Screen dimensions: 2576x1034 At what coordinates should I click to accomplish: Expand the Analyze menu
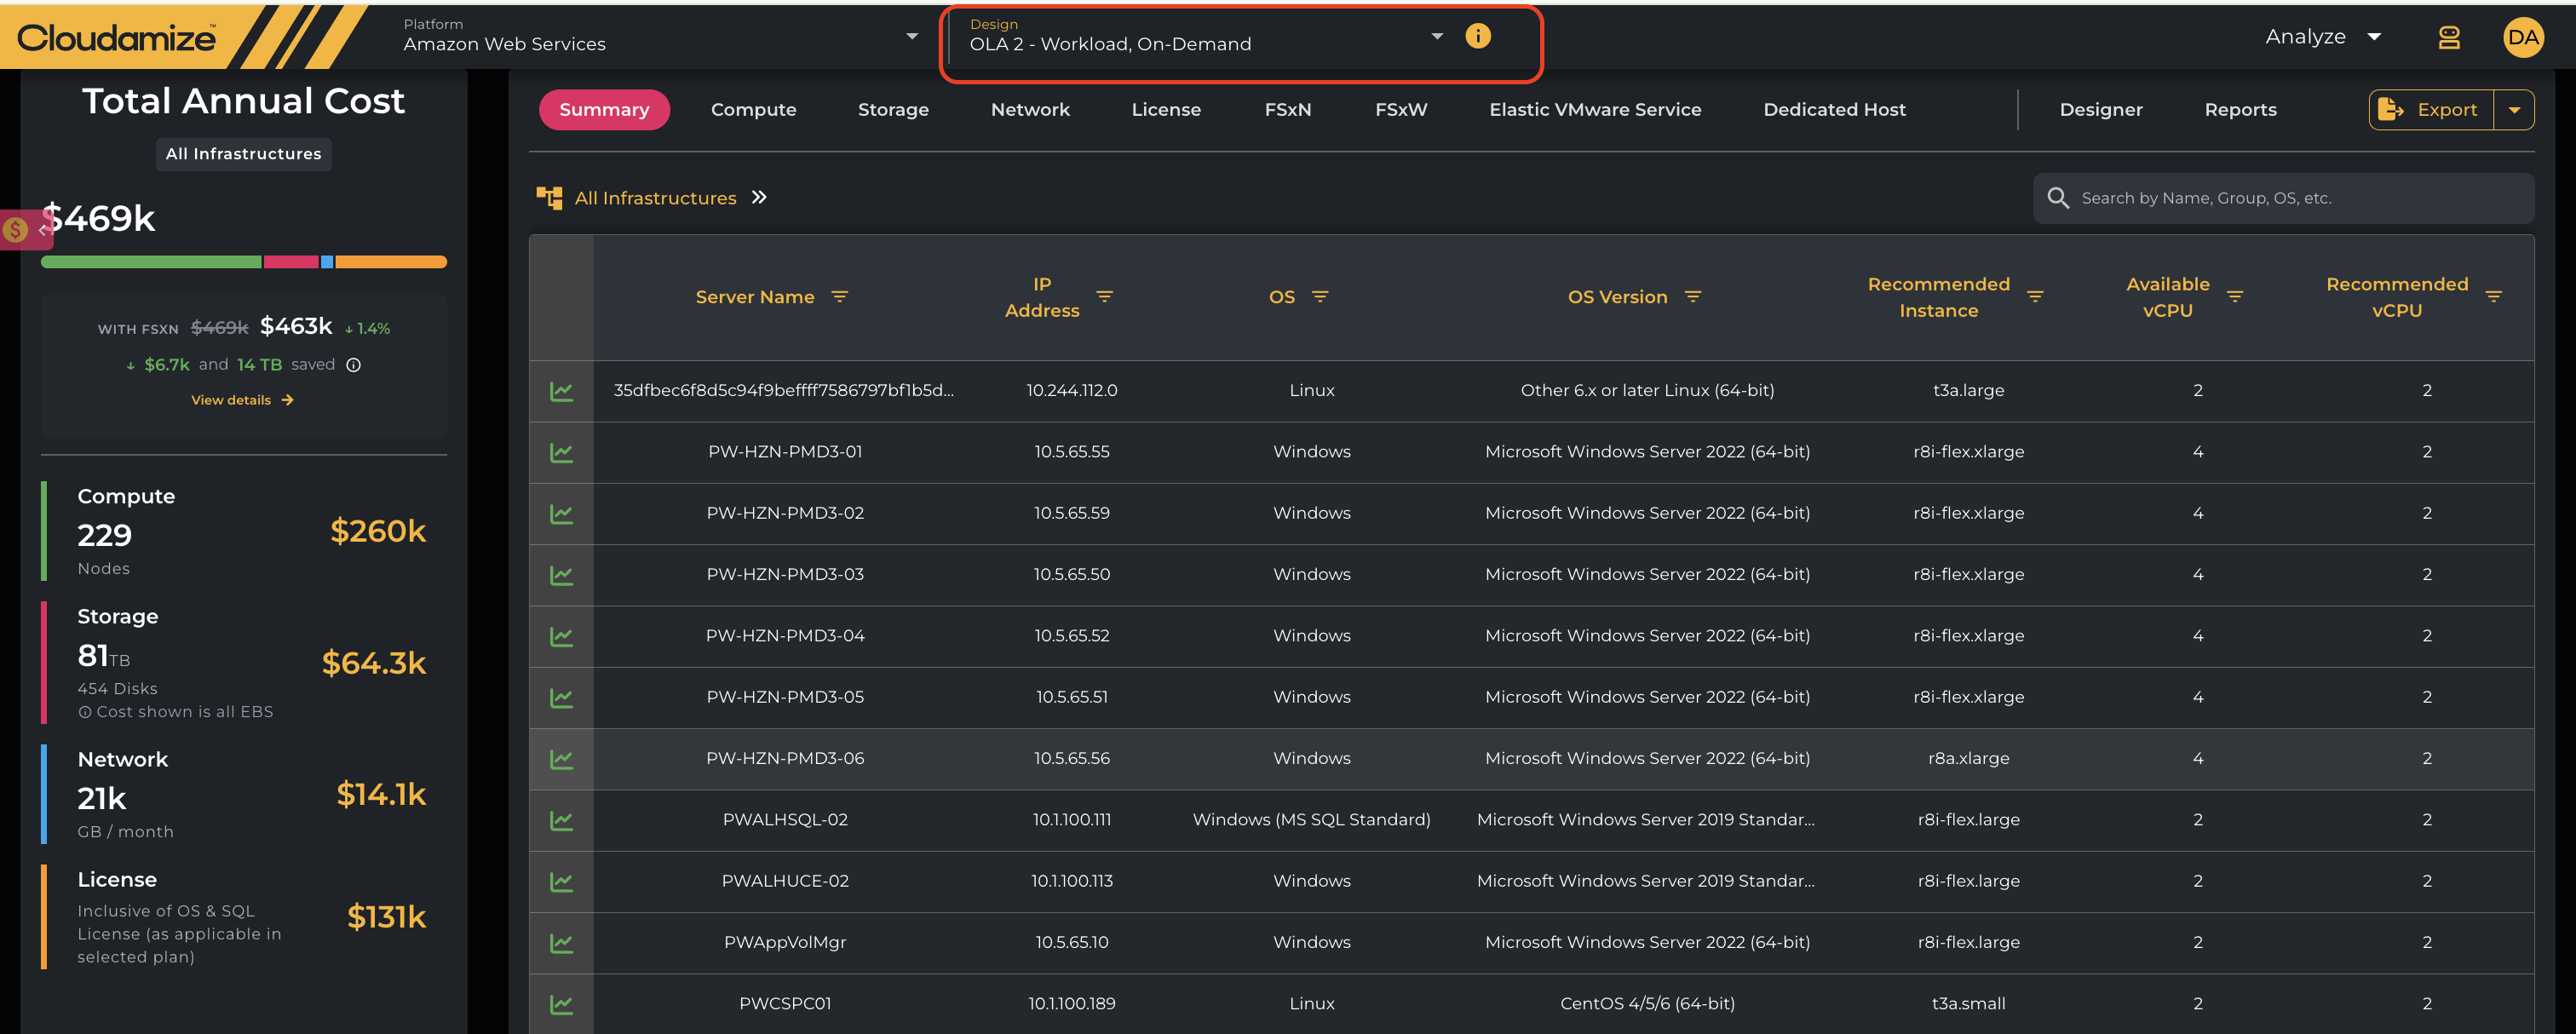coord(2322,37)
